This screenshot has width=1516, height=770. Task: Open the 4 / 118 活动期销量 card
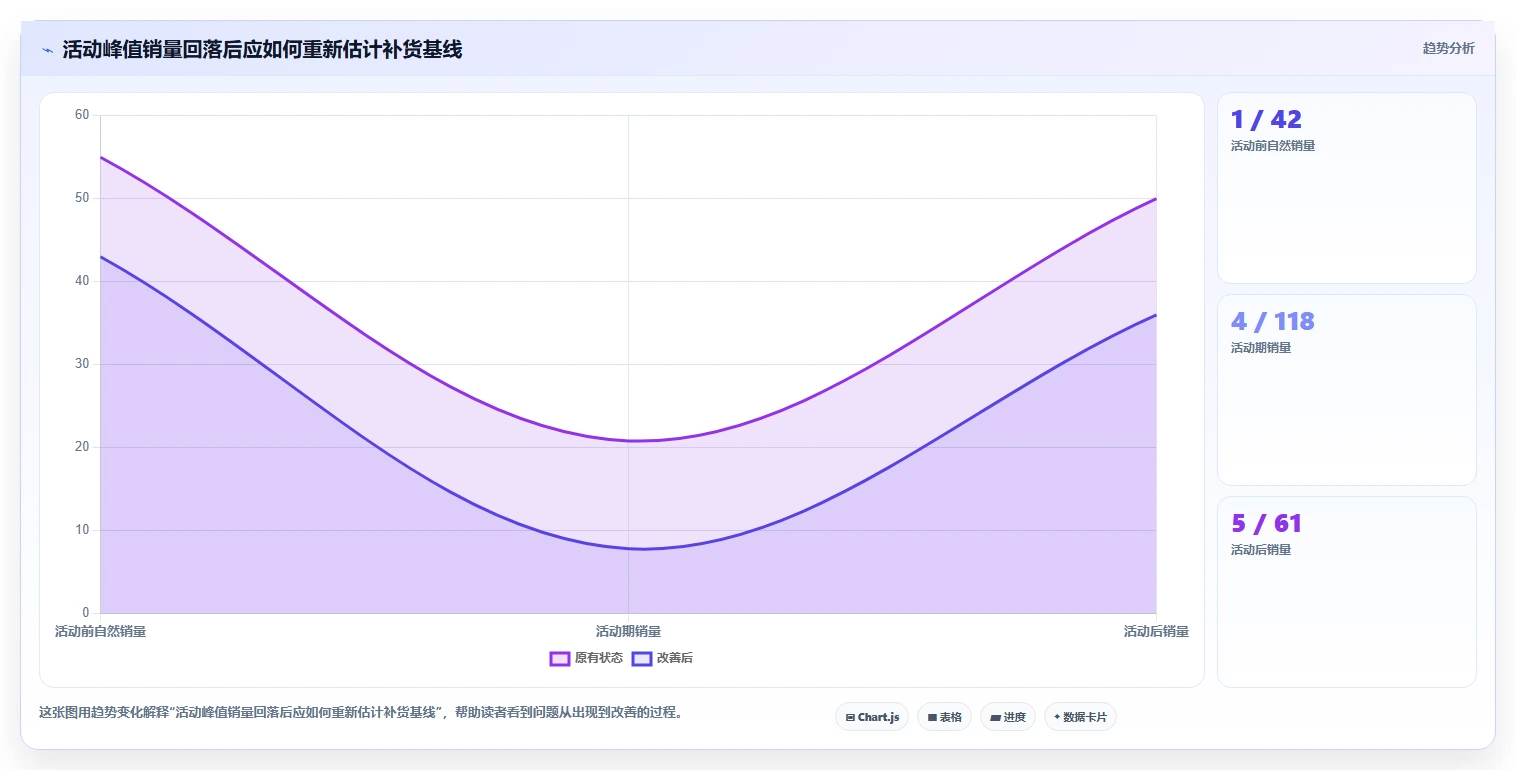[x=1346, y=390]
